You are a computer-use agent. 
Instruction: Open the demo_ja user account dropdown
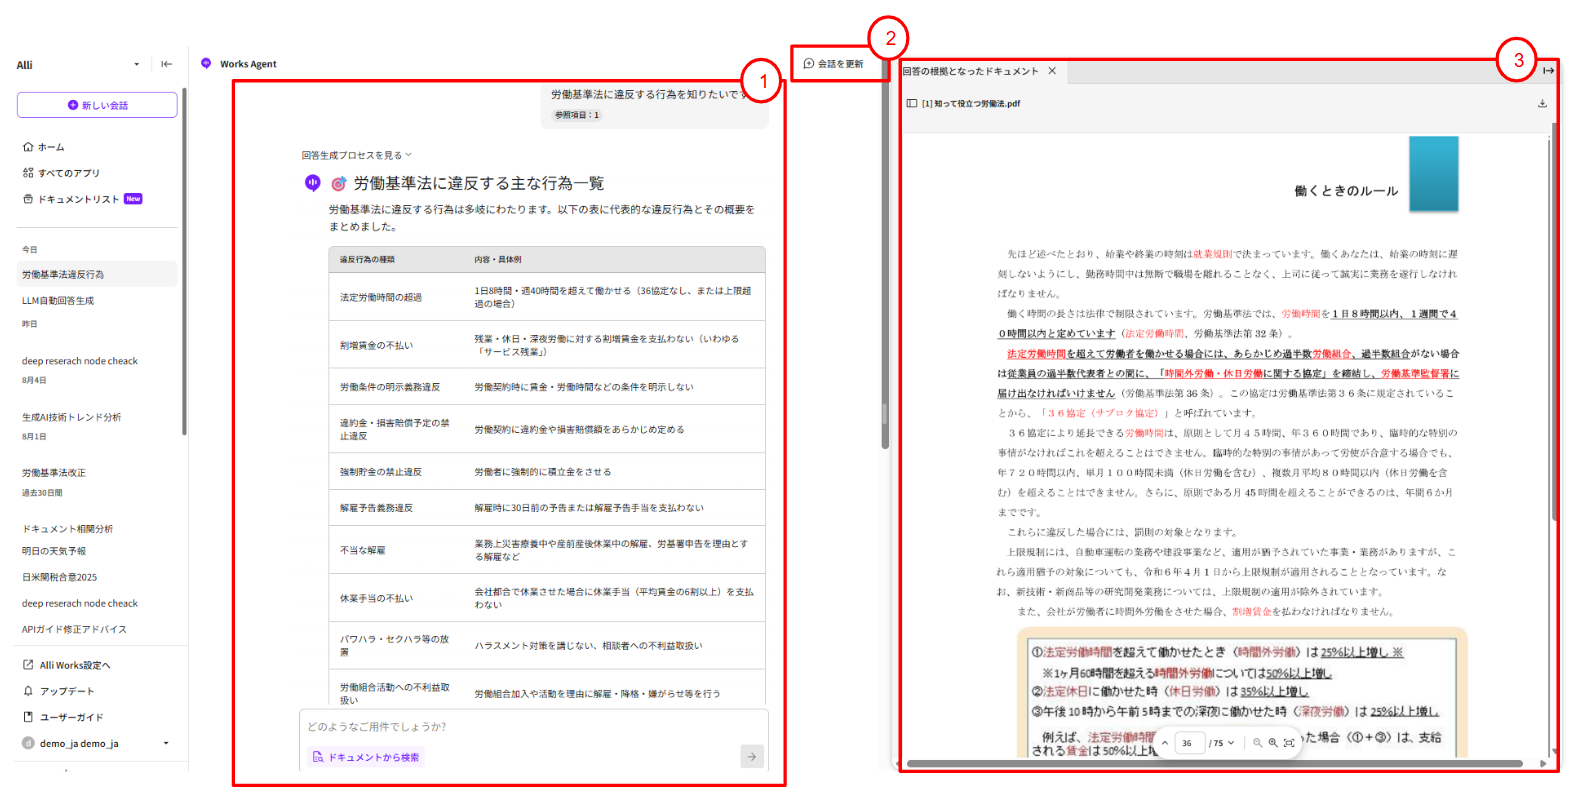[x=166, y=743]
